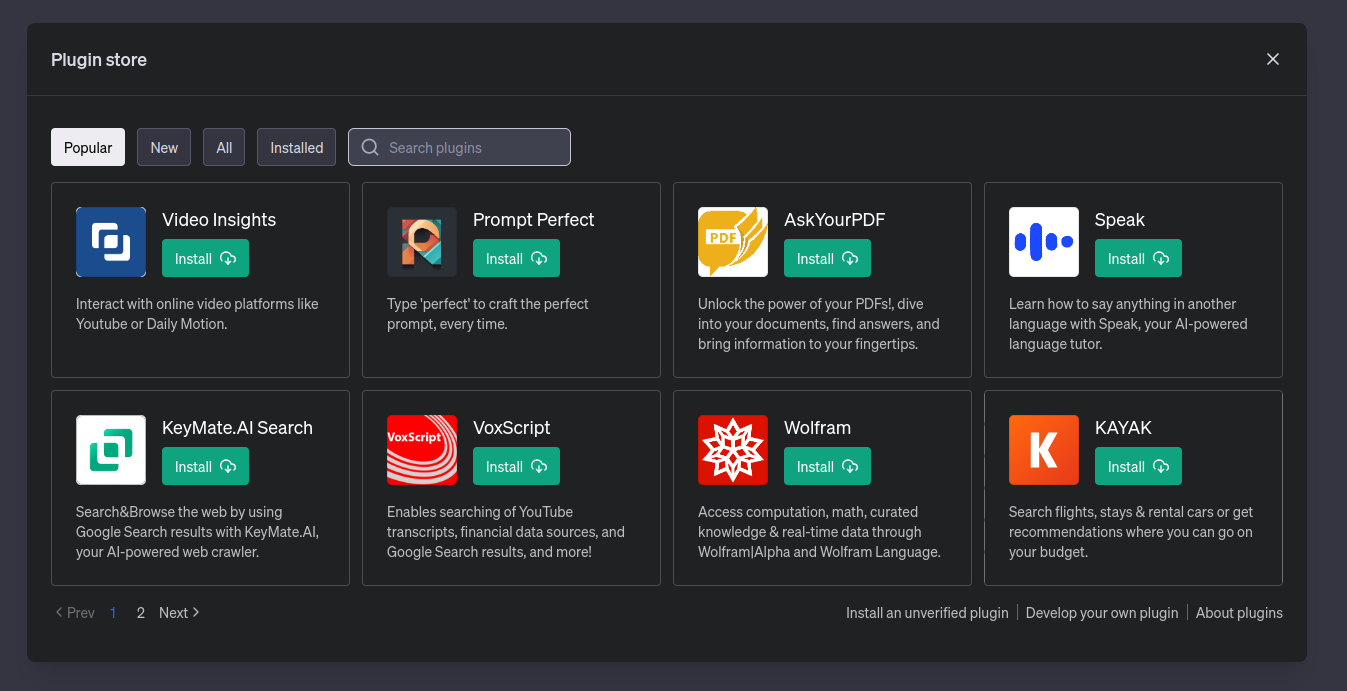Install the Wolfram plugin

pyautogui.click(x=827, y=466)
